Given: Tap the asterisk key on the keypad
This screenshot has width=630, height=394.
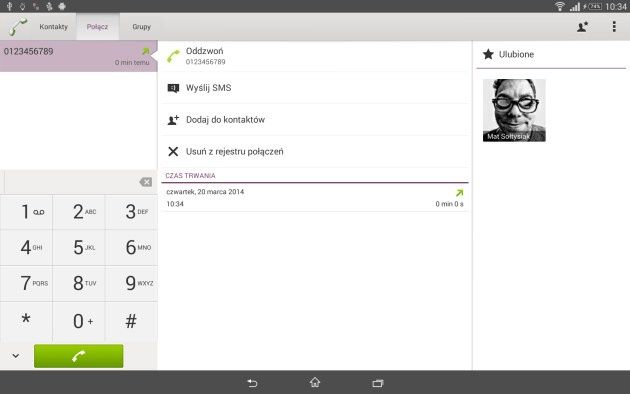Looking at the screenshot, I should [27, 321].
